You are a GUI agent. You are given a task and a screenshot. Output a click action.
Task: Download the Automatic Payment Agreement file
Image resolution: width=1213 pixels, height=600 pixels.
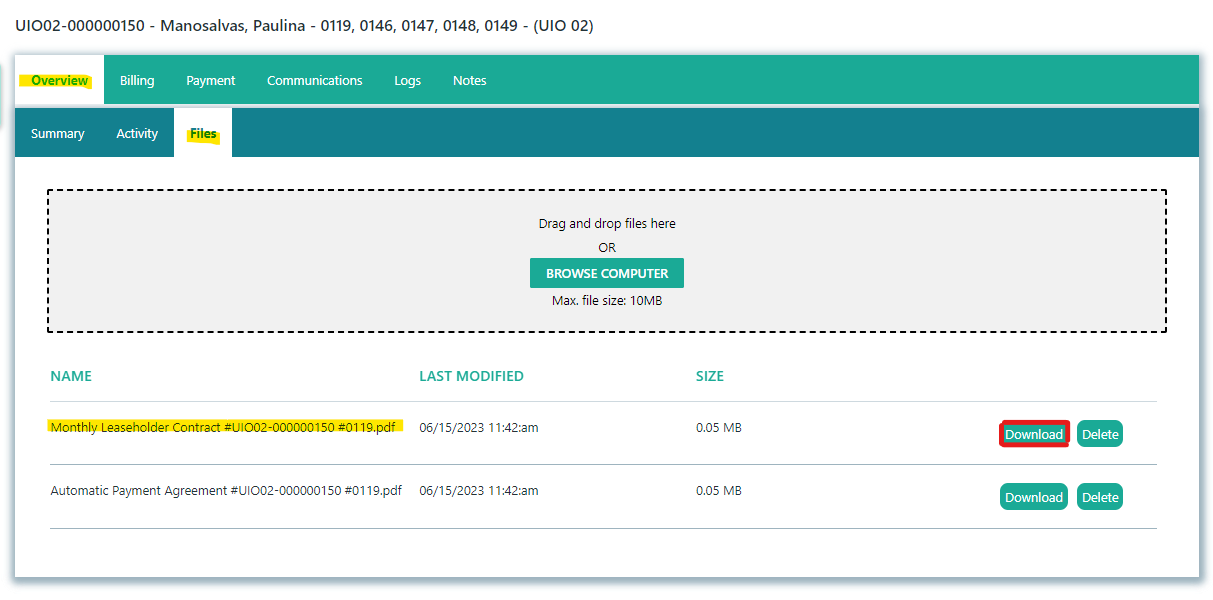(1034, 497)
